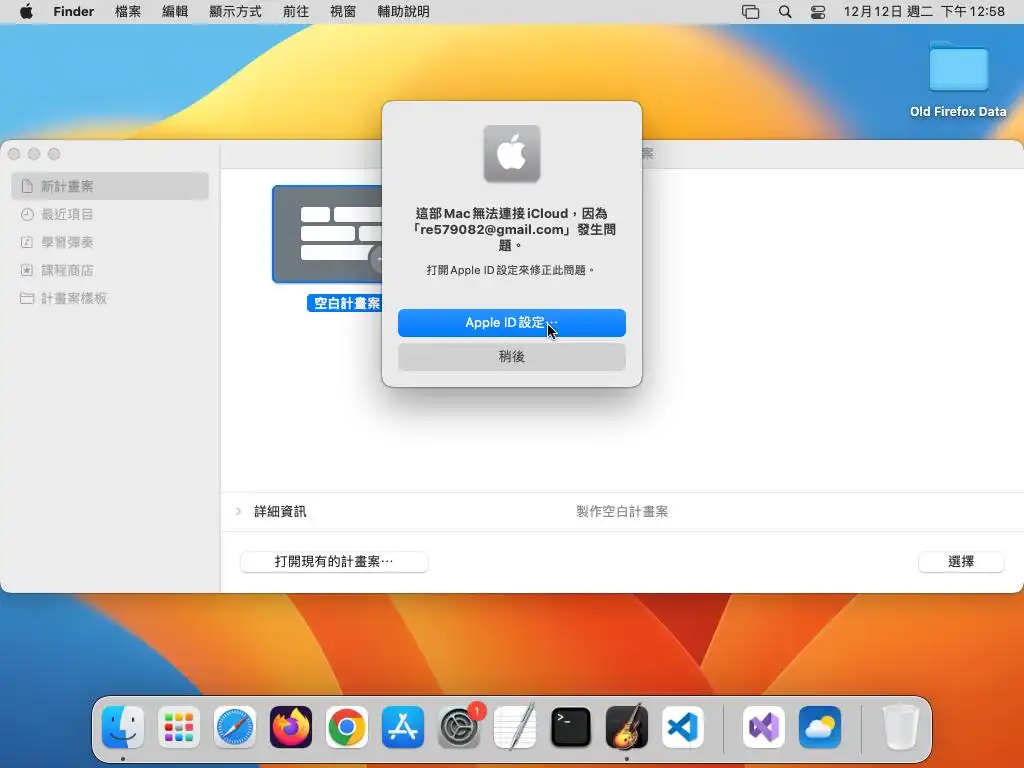1024x768 pixels.
Task: Launch Firefox from the Dock
Action: pos(291,727)
